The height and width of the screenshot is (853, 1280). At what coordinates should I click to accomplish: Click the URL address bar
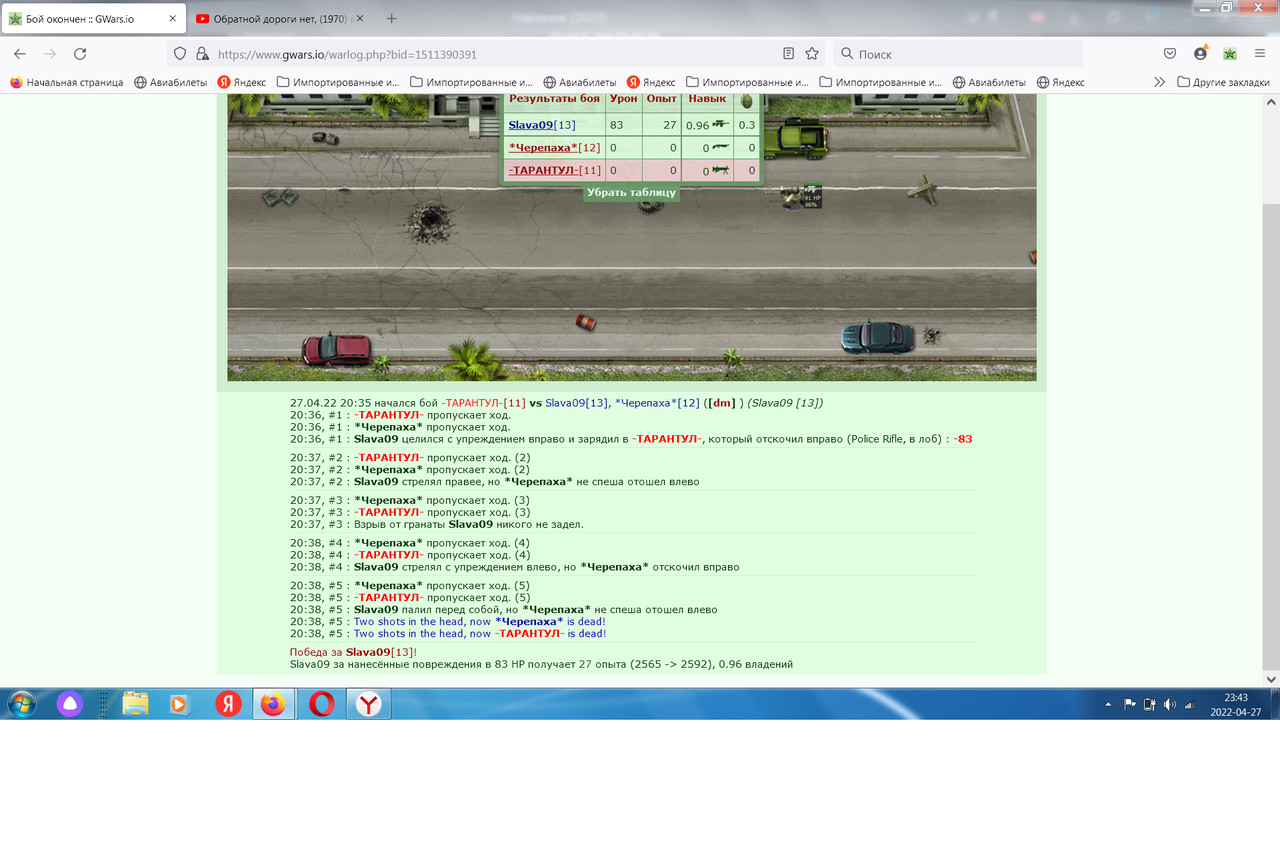coord(495,54)
